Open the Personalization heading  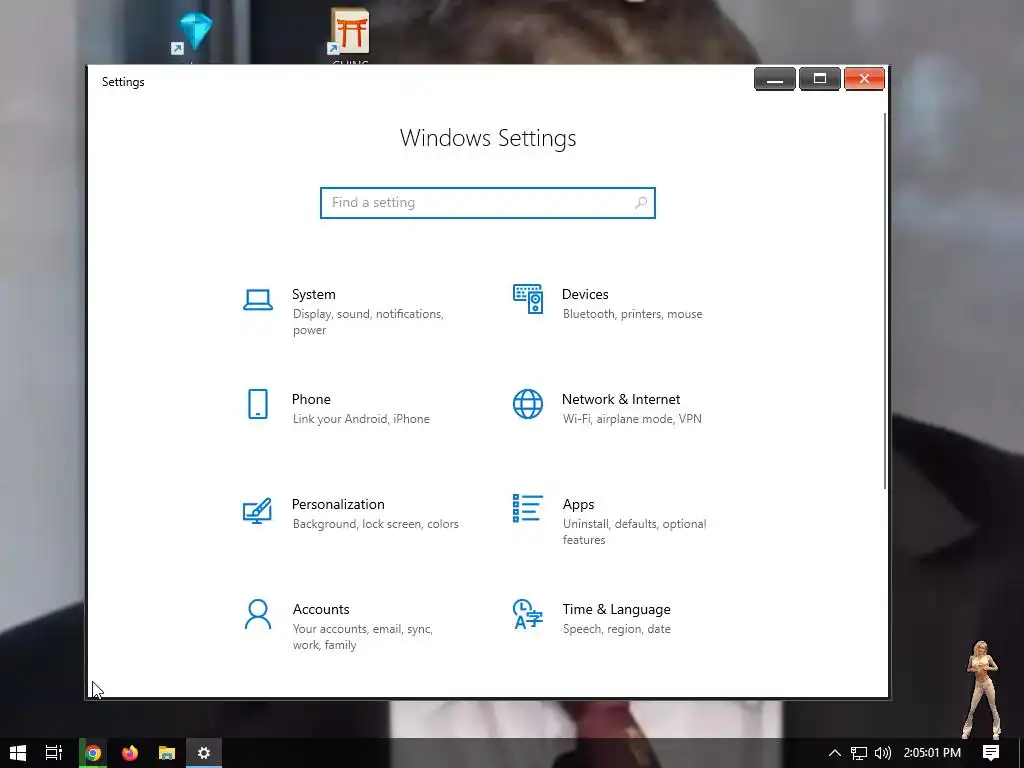pyautogui.click(x=338, y=504)
